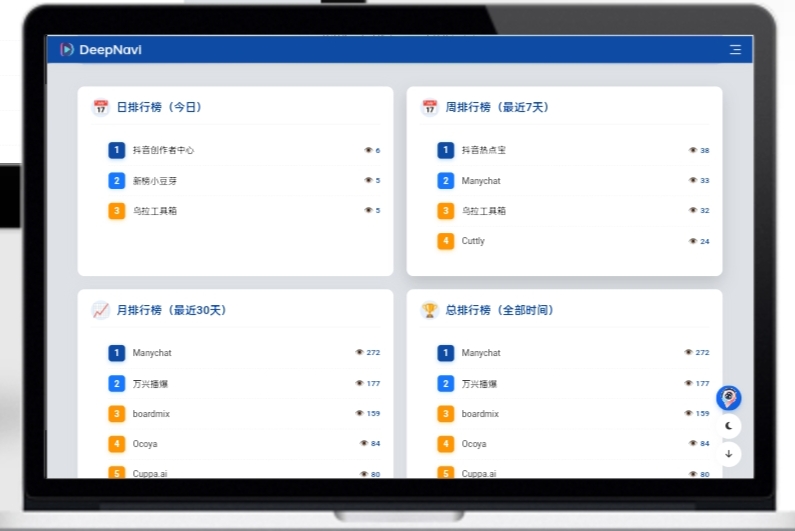The width and height of the screenshot is (795, 531).
Task: Click the eye icon for monthly boardmix
Action: pyautogui.click(x=359, y=413)
